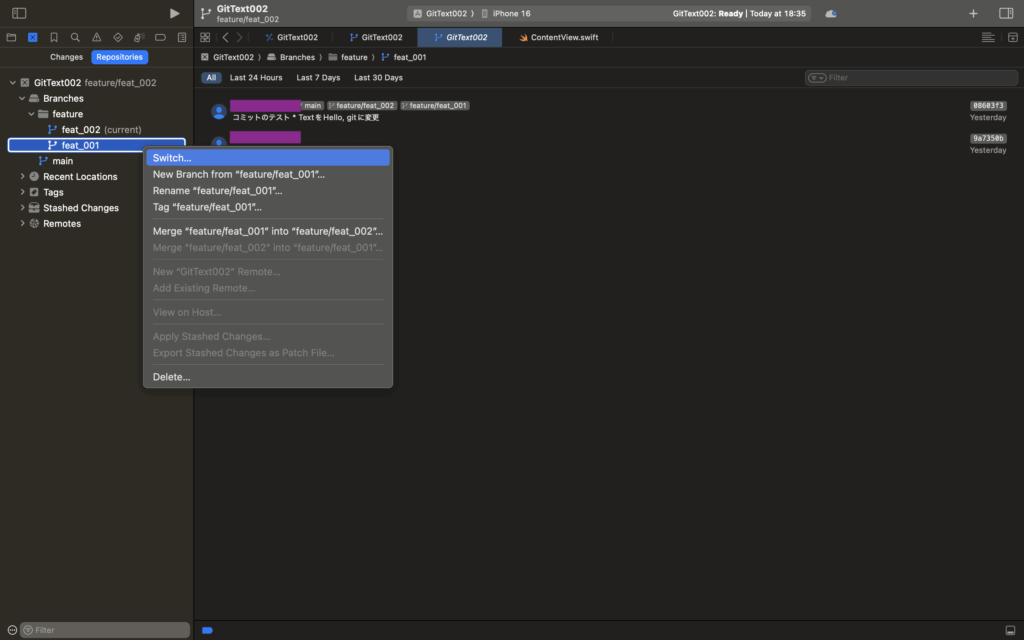Toggle the inspector panel on the right

(1006, 13)
